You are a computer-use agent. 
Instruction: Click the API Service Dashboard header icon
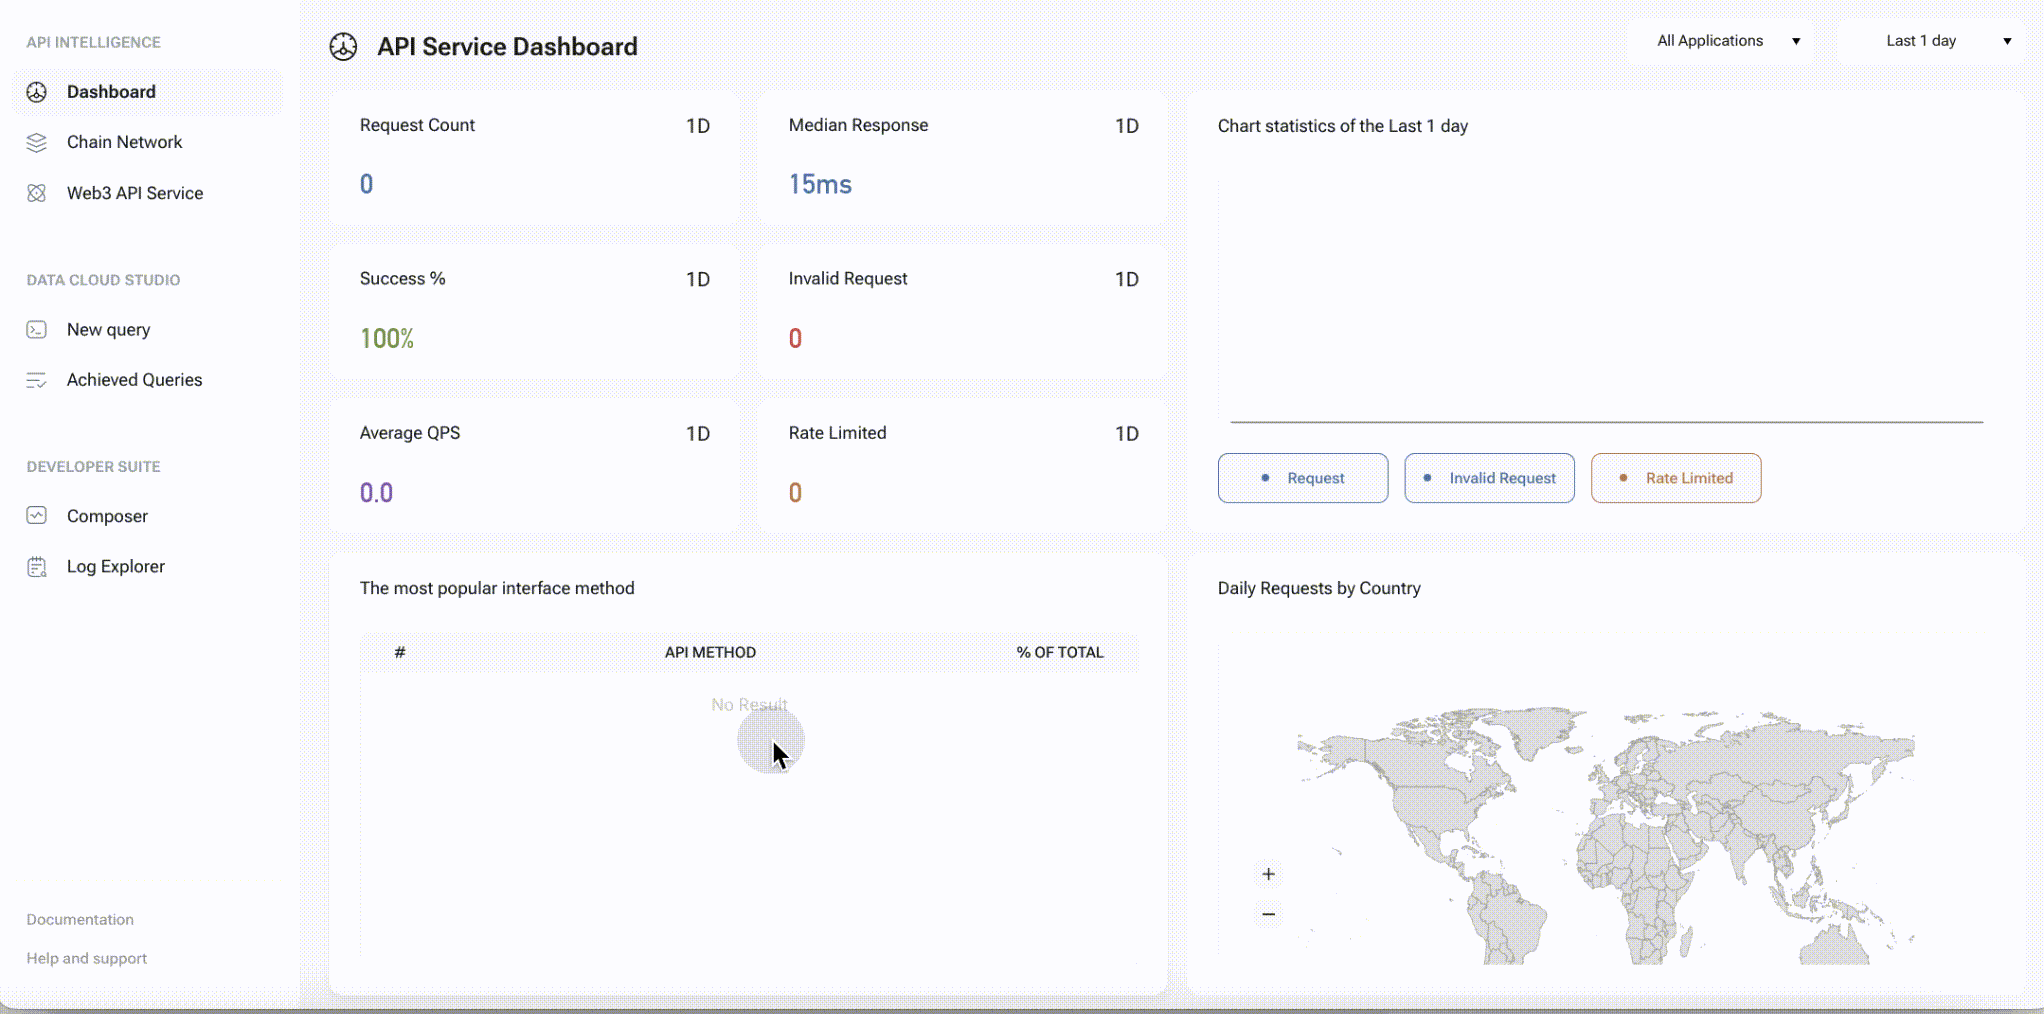click(343, 47)
